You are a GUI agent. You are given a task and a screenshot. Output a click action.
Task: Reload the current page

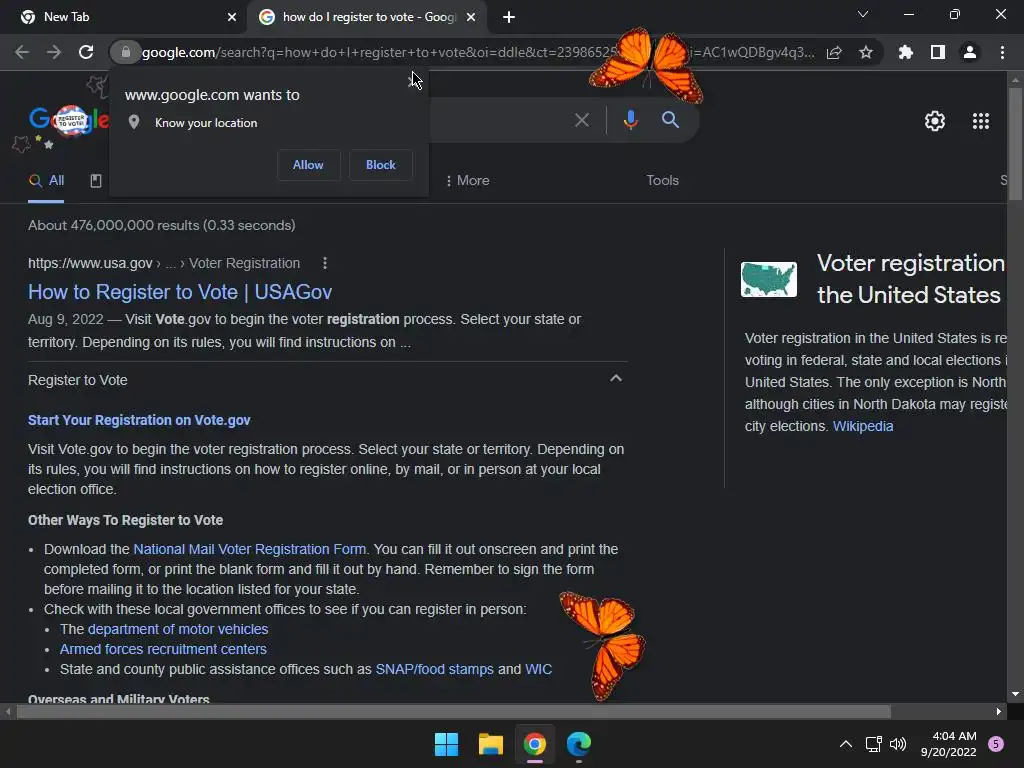click(86, 52)
